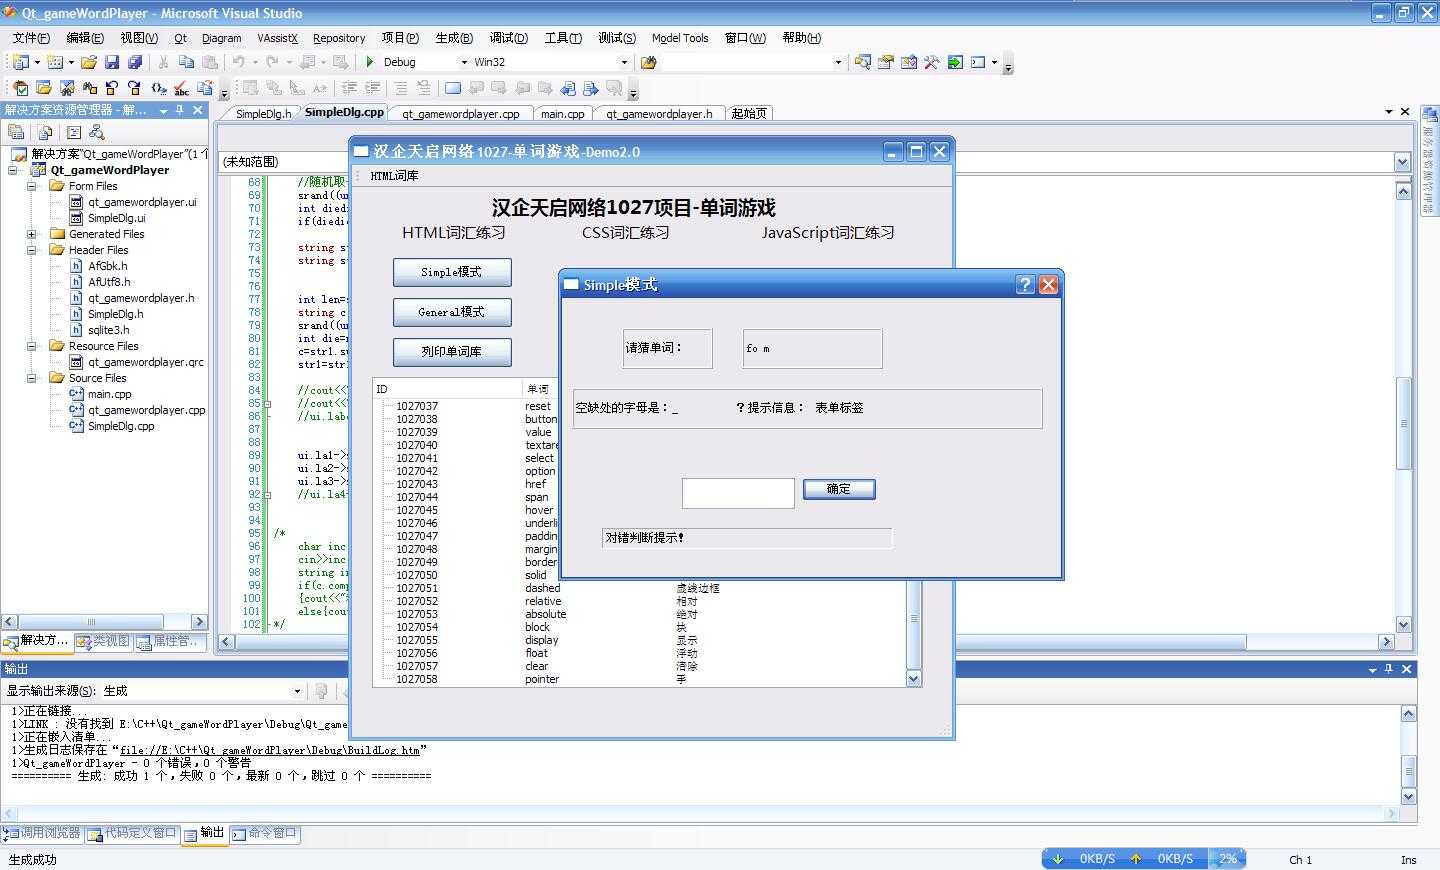Click the Simple模式 button
The width and height of the screenshot is (1440, 870).
pos(452,272)
